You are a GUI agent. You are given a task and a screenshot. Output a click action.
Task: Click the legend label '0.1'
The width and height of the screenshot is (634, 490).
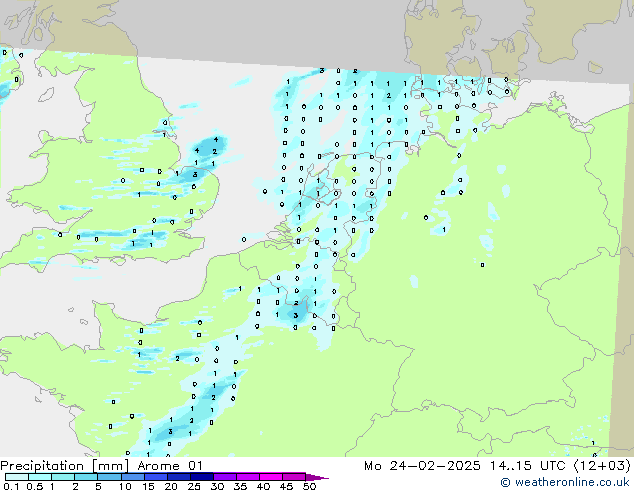tap(11, 486)
